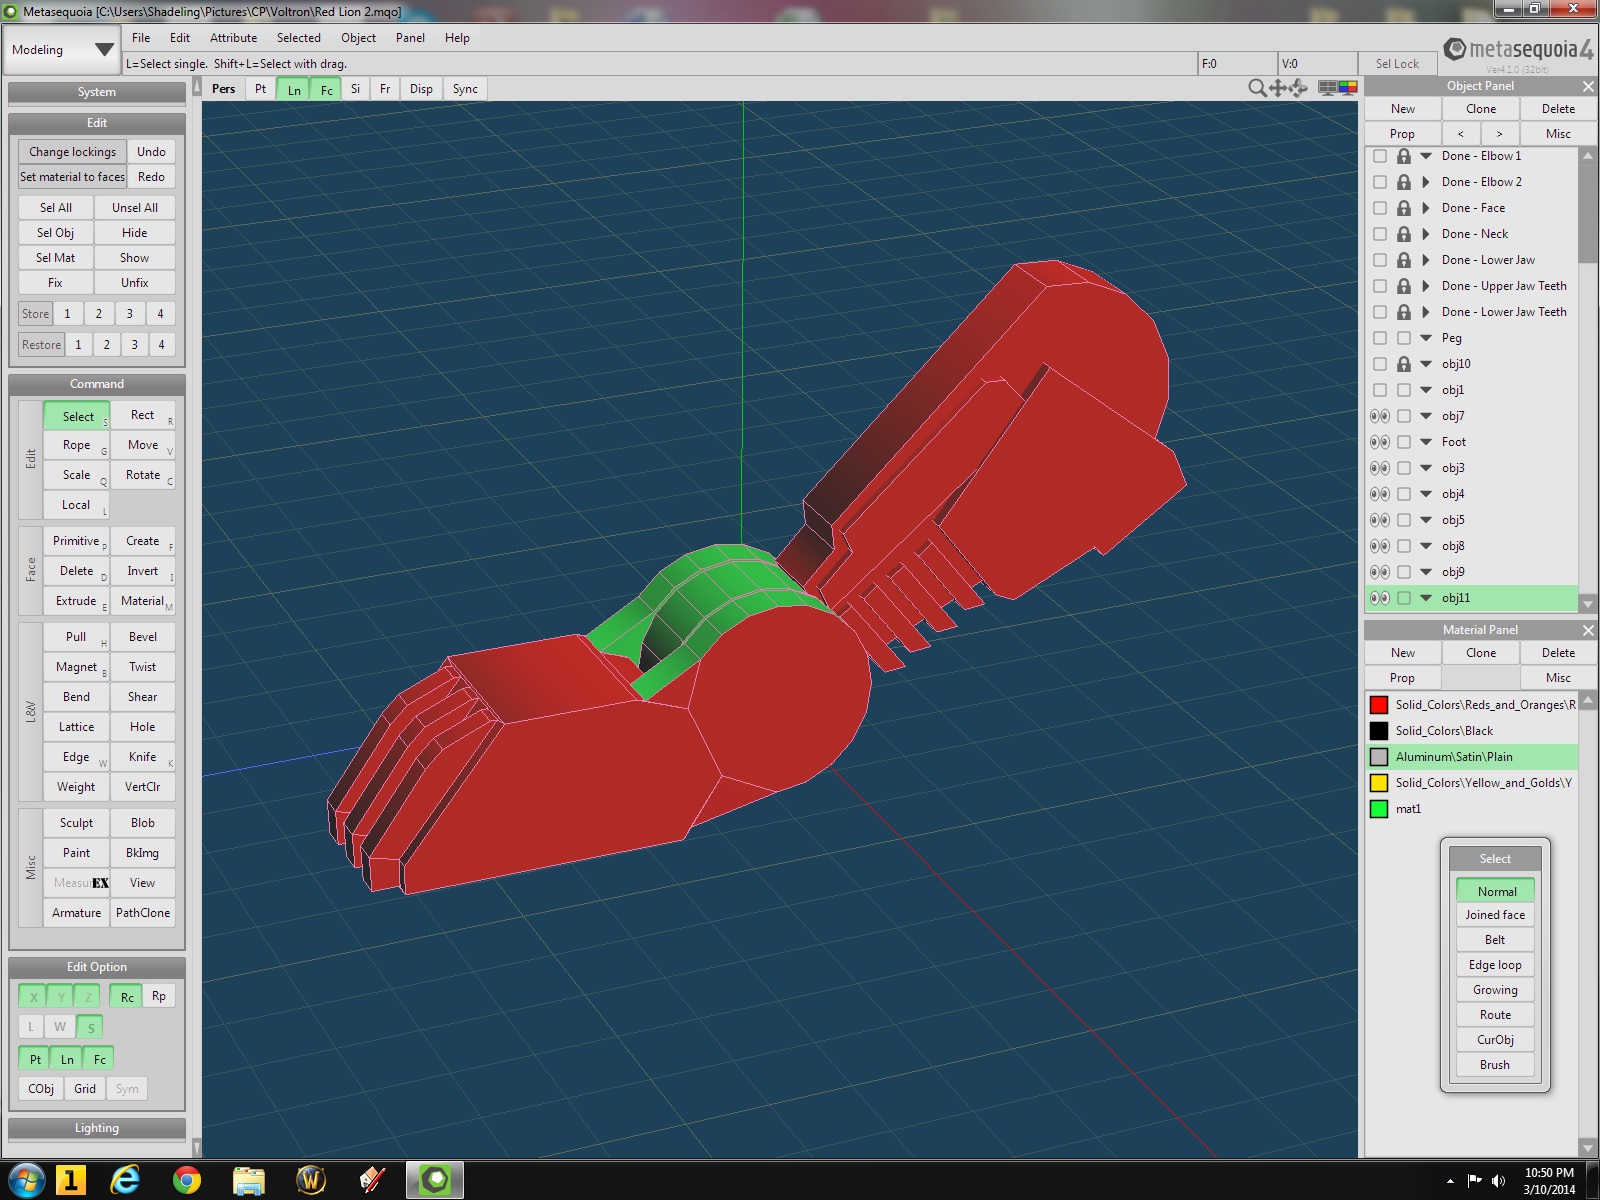Click the viewport rotate view icon

[1298, 88]
